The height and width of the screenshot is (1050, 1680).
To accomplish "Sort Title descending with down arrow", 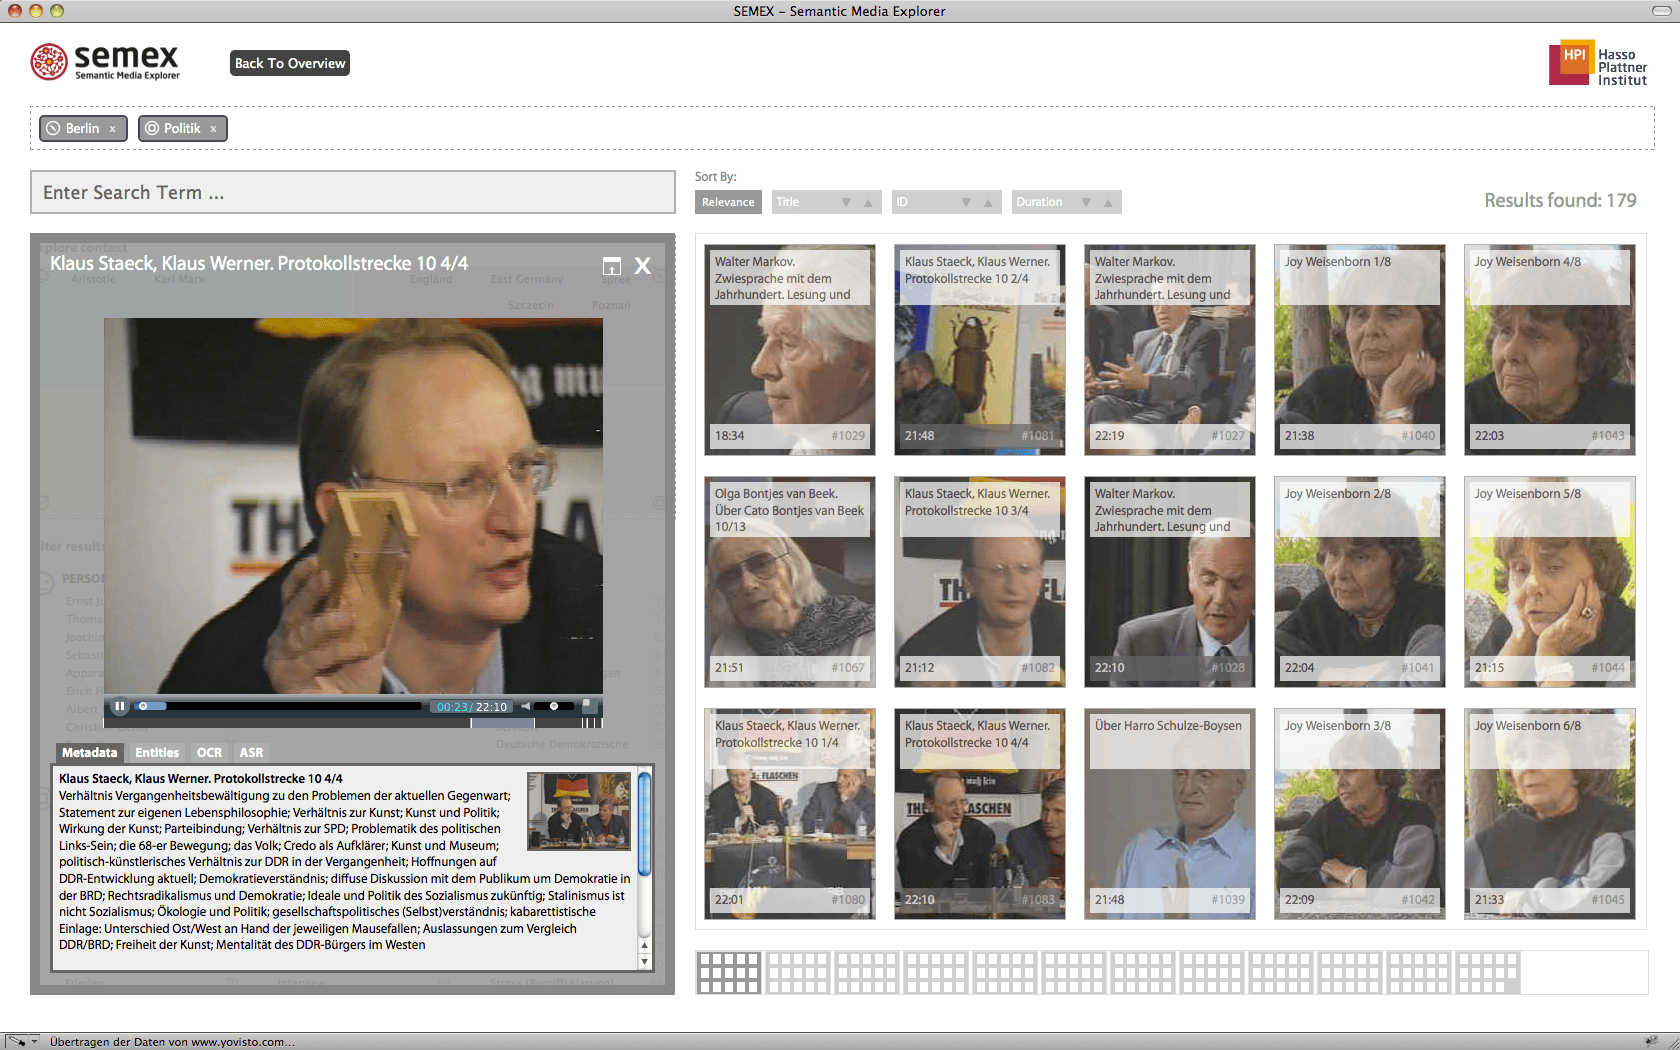I will [x=846, y=202].
